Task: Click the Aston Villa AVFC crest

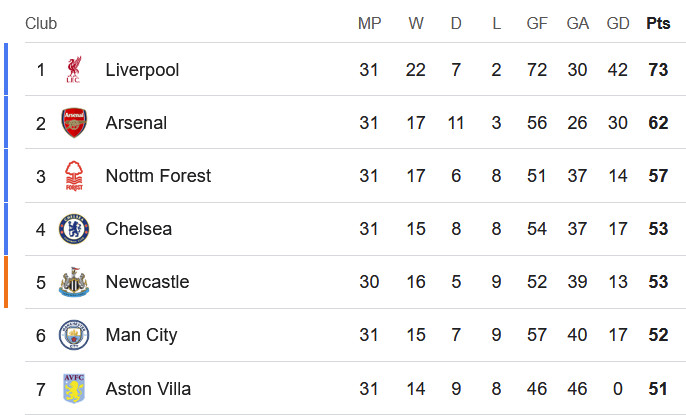Action: click(74, 388)
